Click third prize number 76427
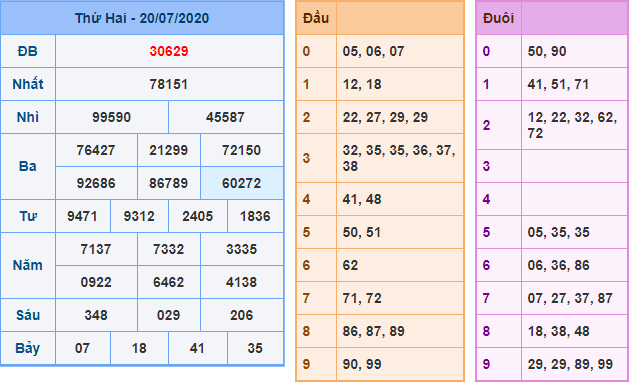 click(x=96, y=150)
